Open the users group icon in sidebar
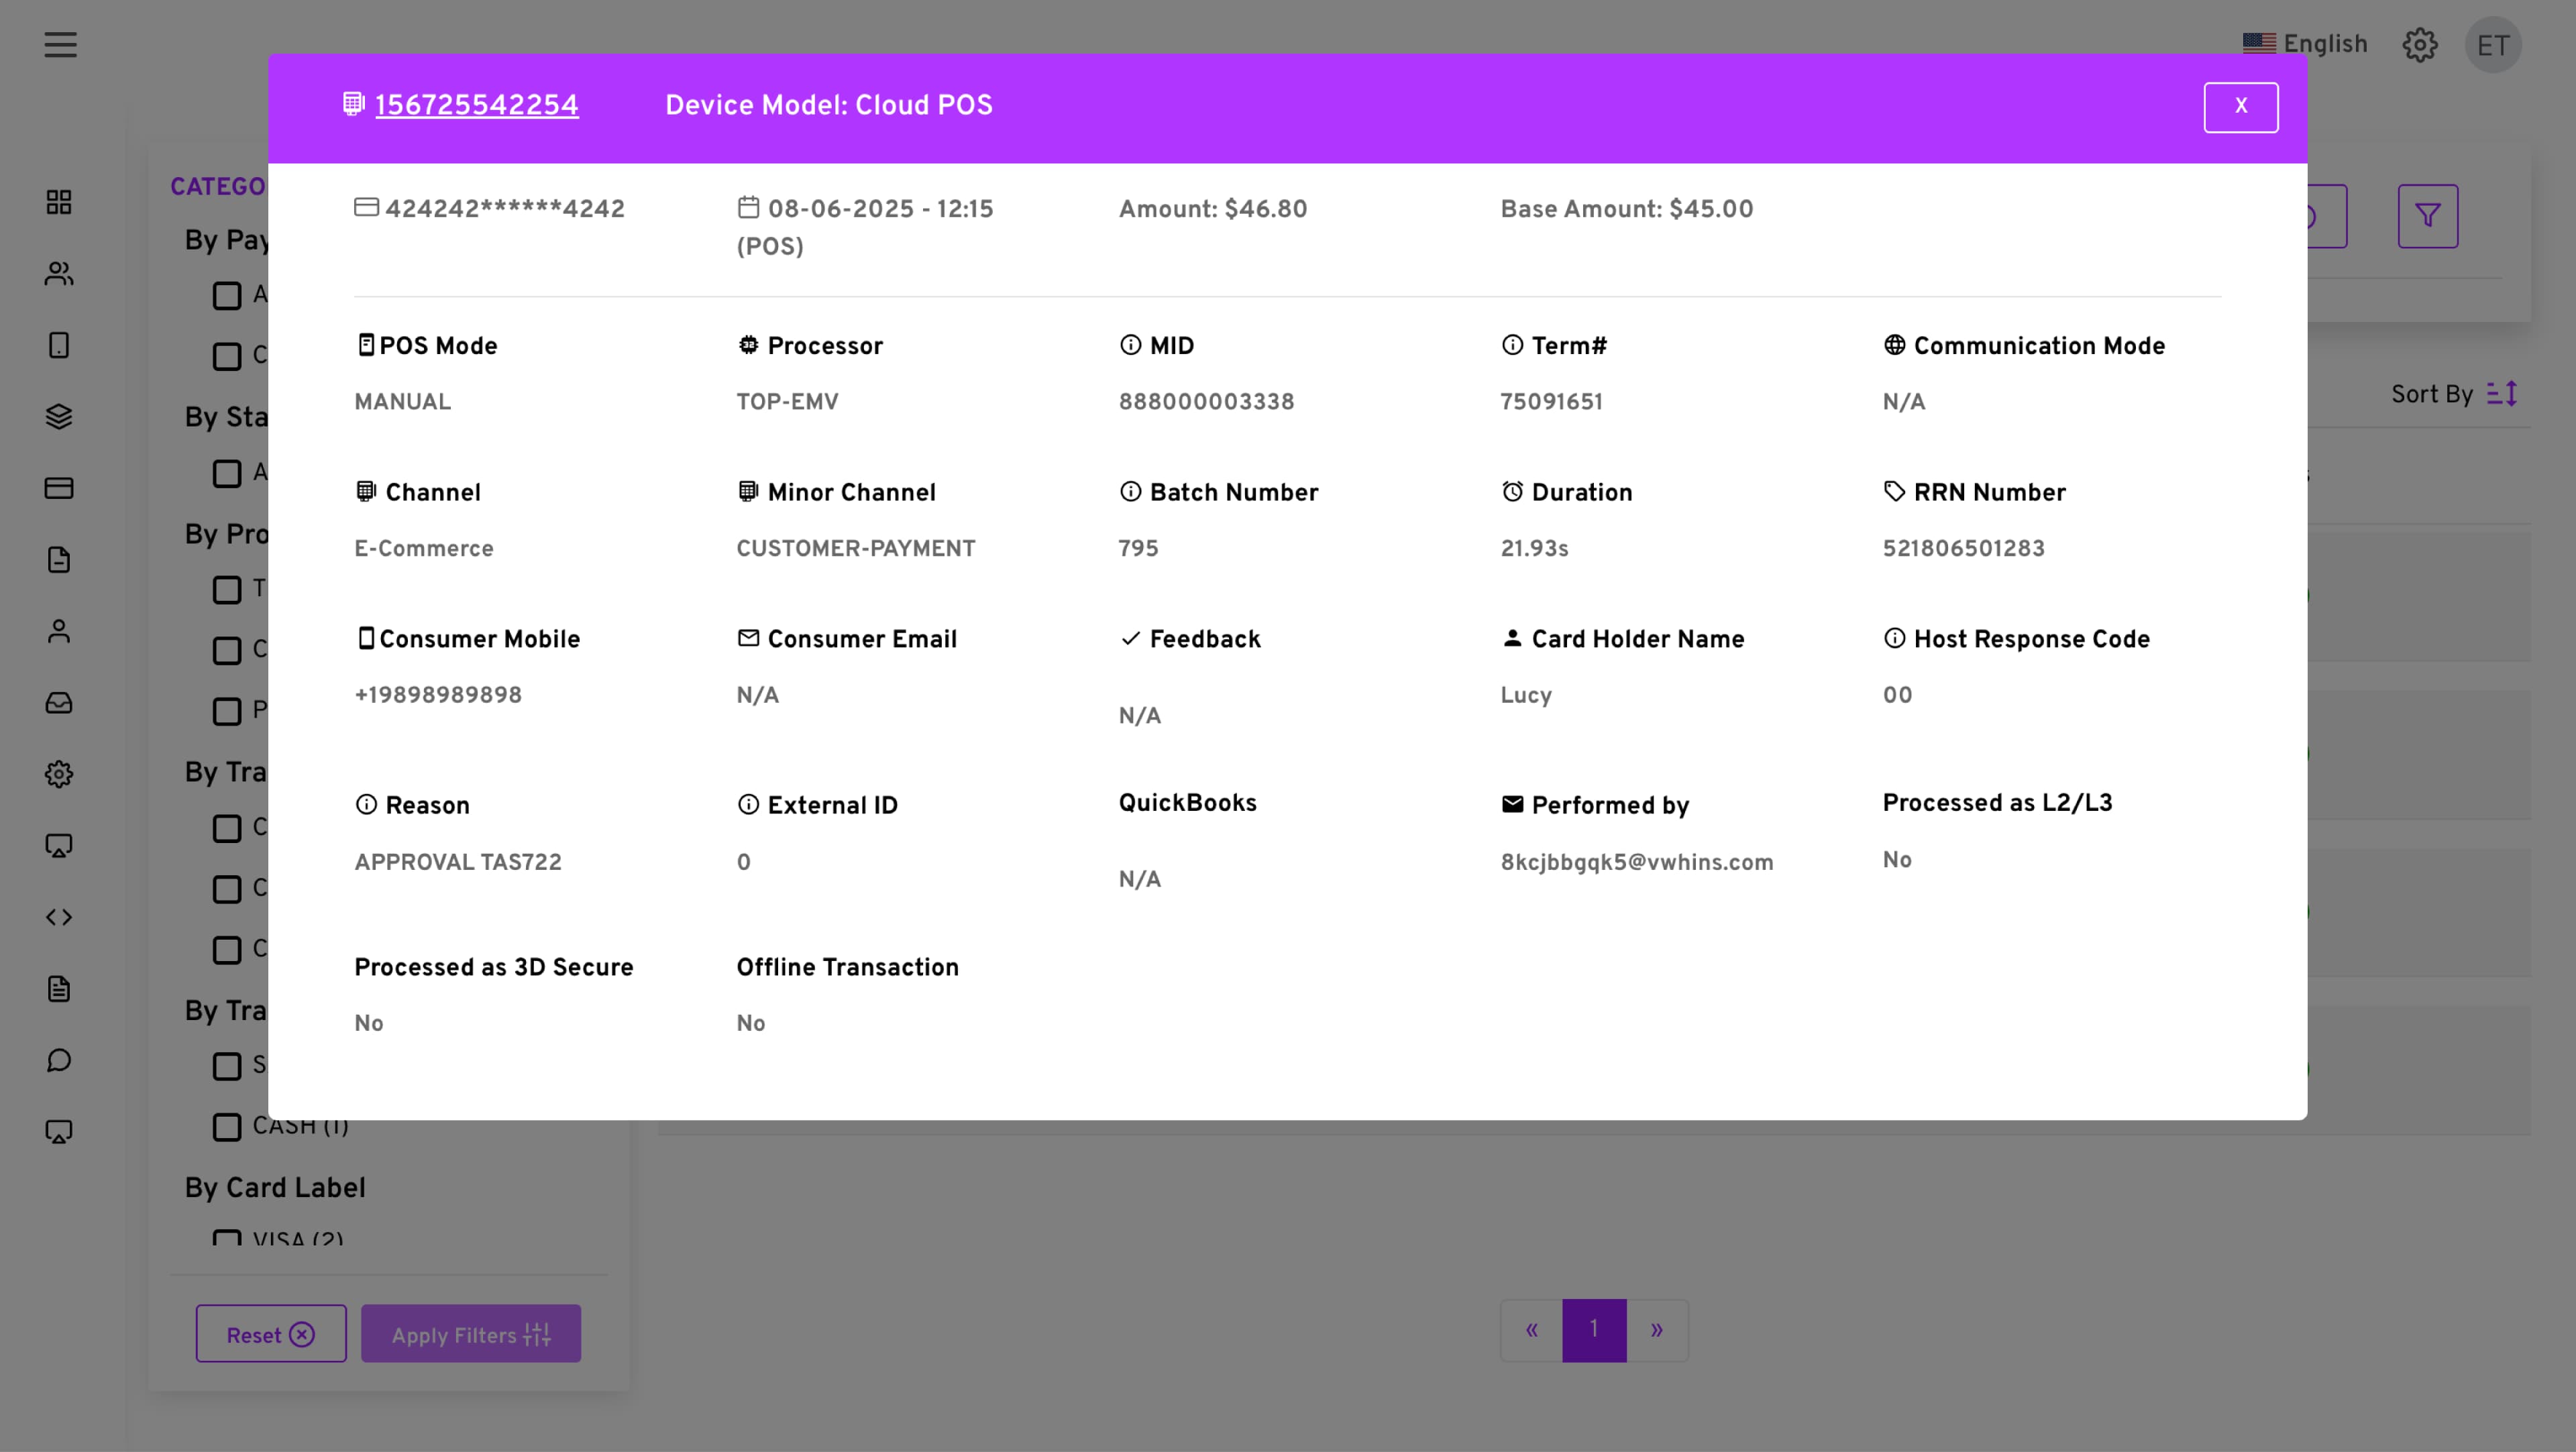Screen dimensions: 2576x1452 59,274
